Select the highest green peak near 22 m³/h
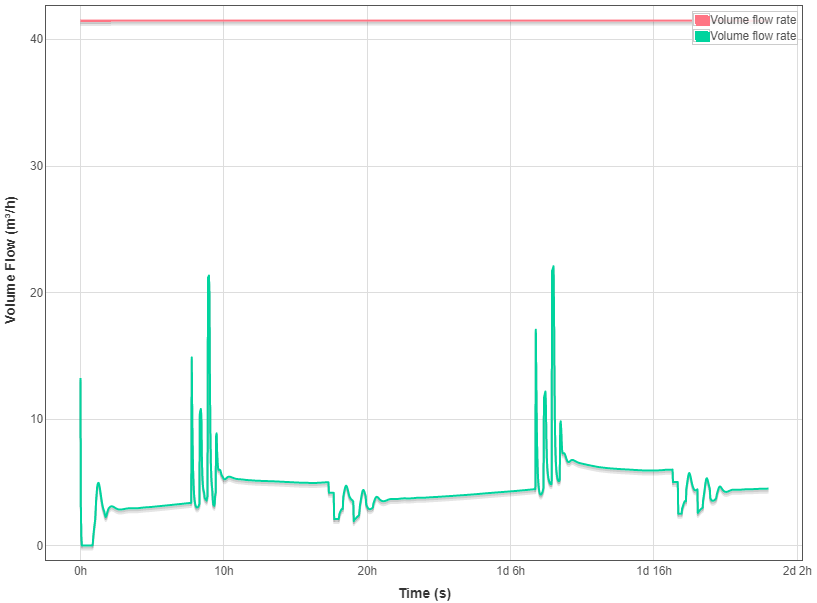Screen dimensions: 817x603 tap(552, 268)
